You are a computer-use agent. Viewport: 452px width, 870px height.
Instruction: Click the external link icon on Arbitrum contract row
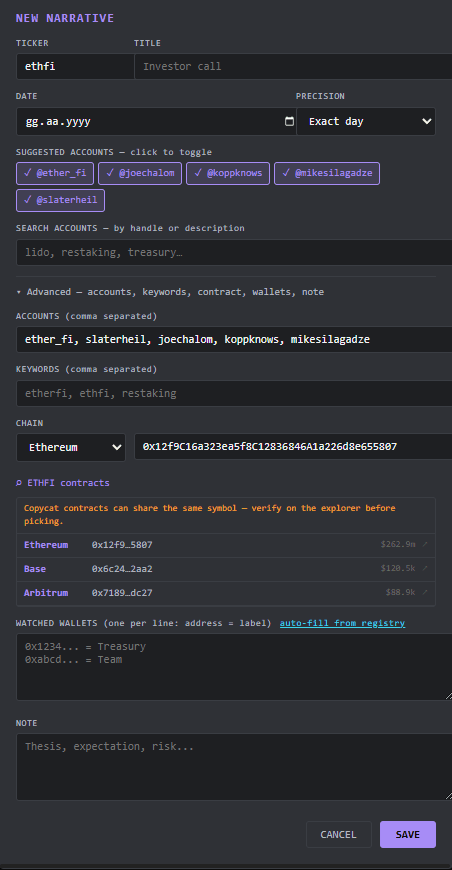click(425, 593)
